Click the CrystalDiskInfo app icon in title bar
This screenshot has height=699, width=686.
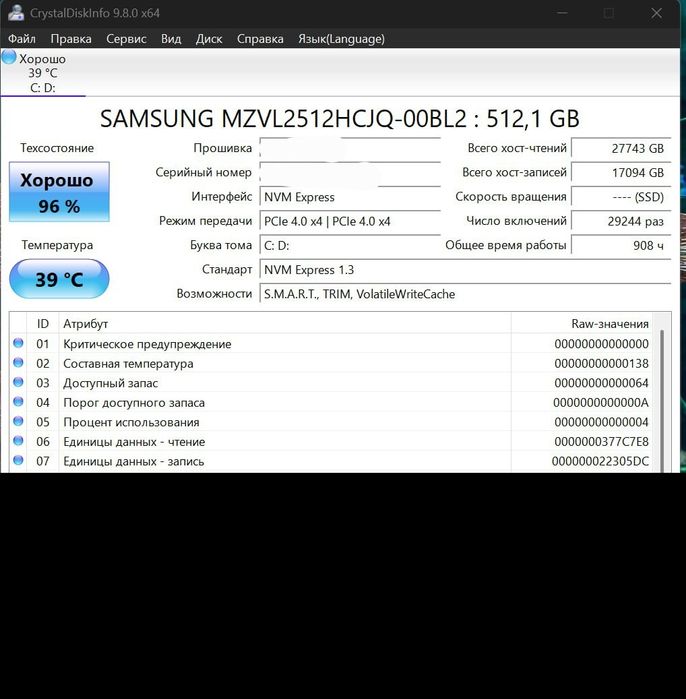[x=16, y=12]
